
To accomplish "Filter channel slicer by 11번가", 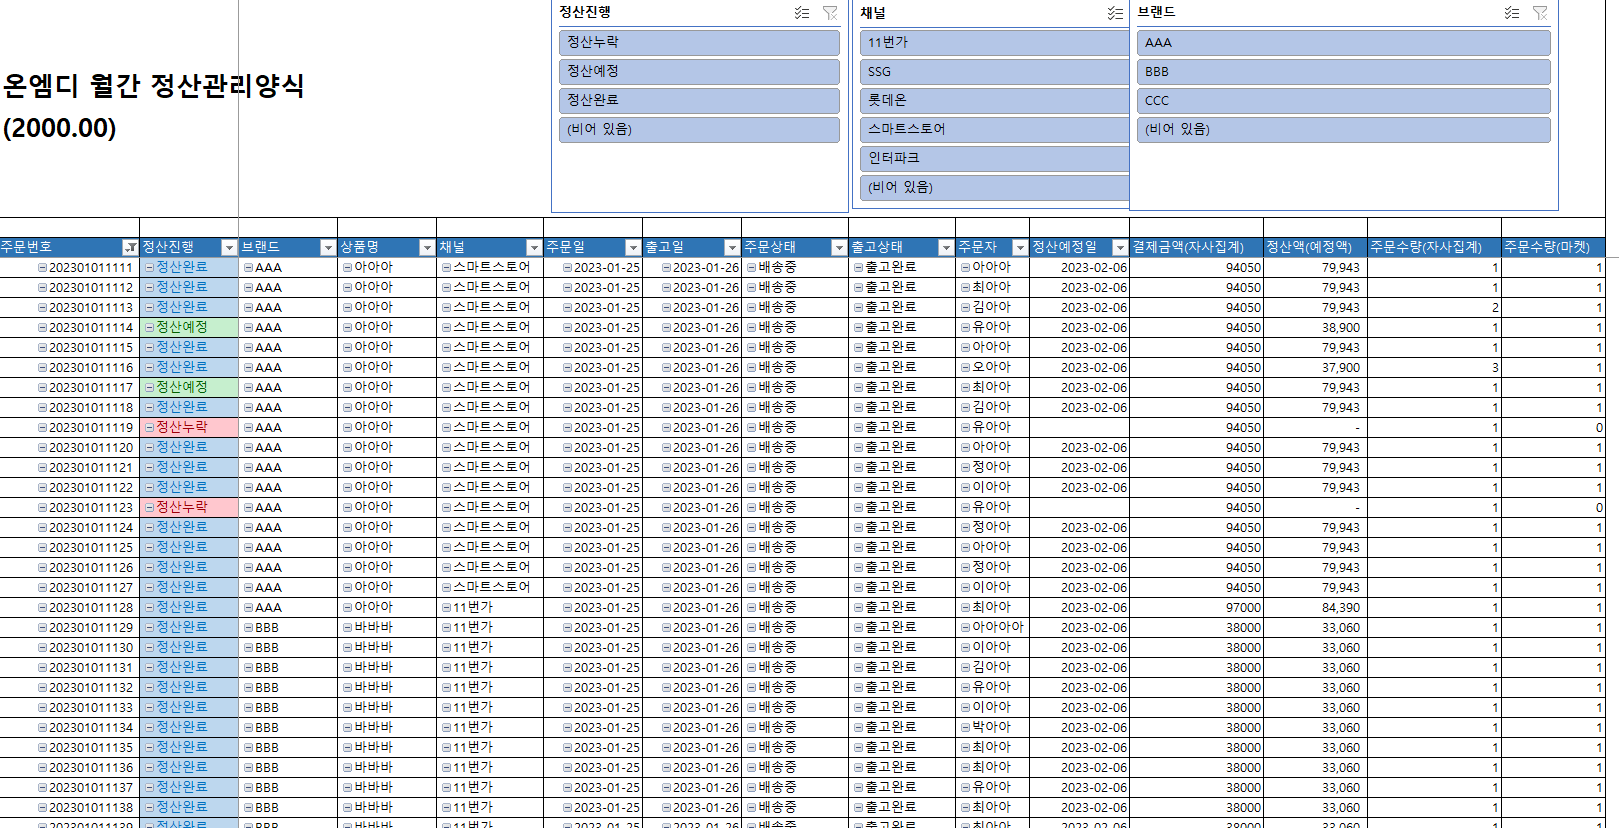I will (994, 42).
